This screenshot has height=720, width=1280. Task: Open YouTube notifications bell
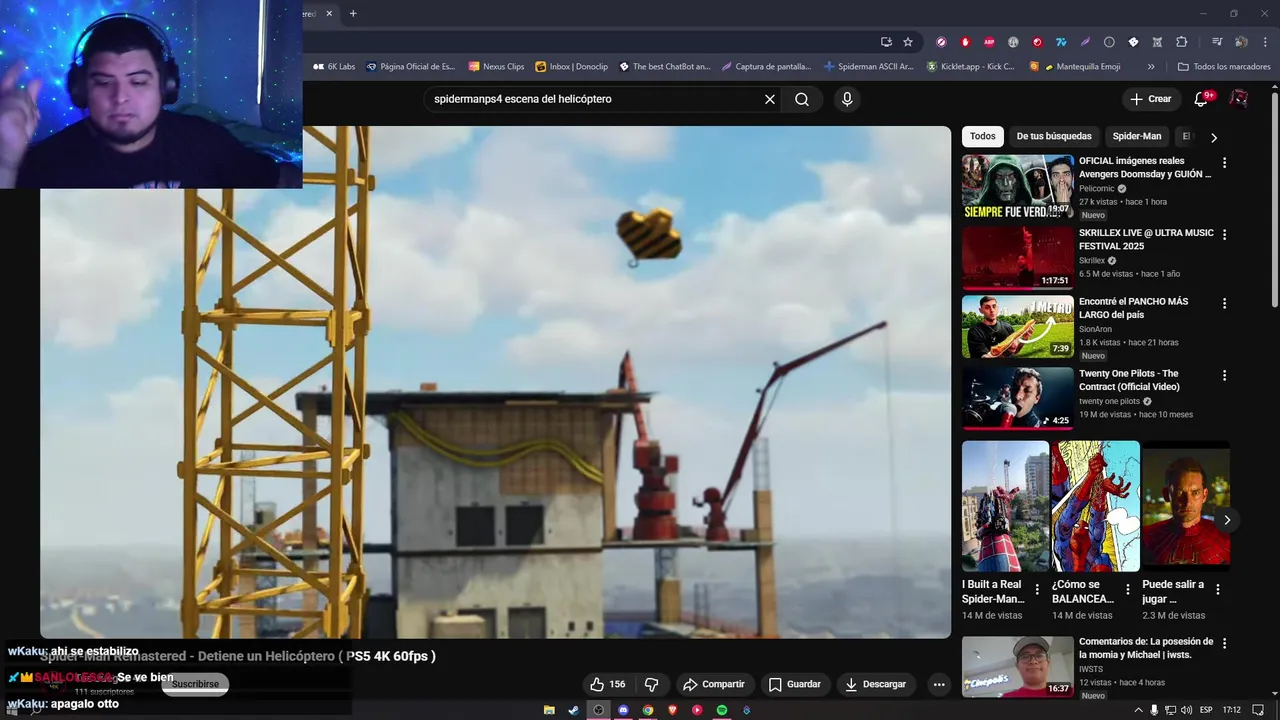click(1203, 99)
